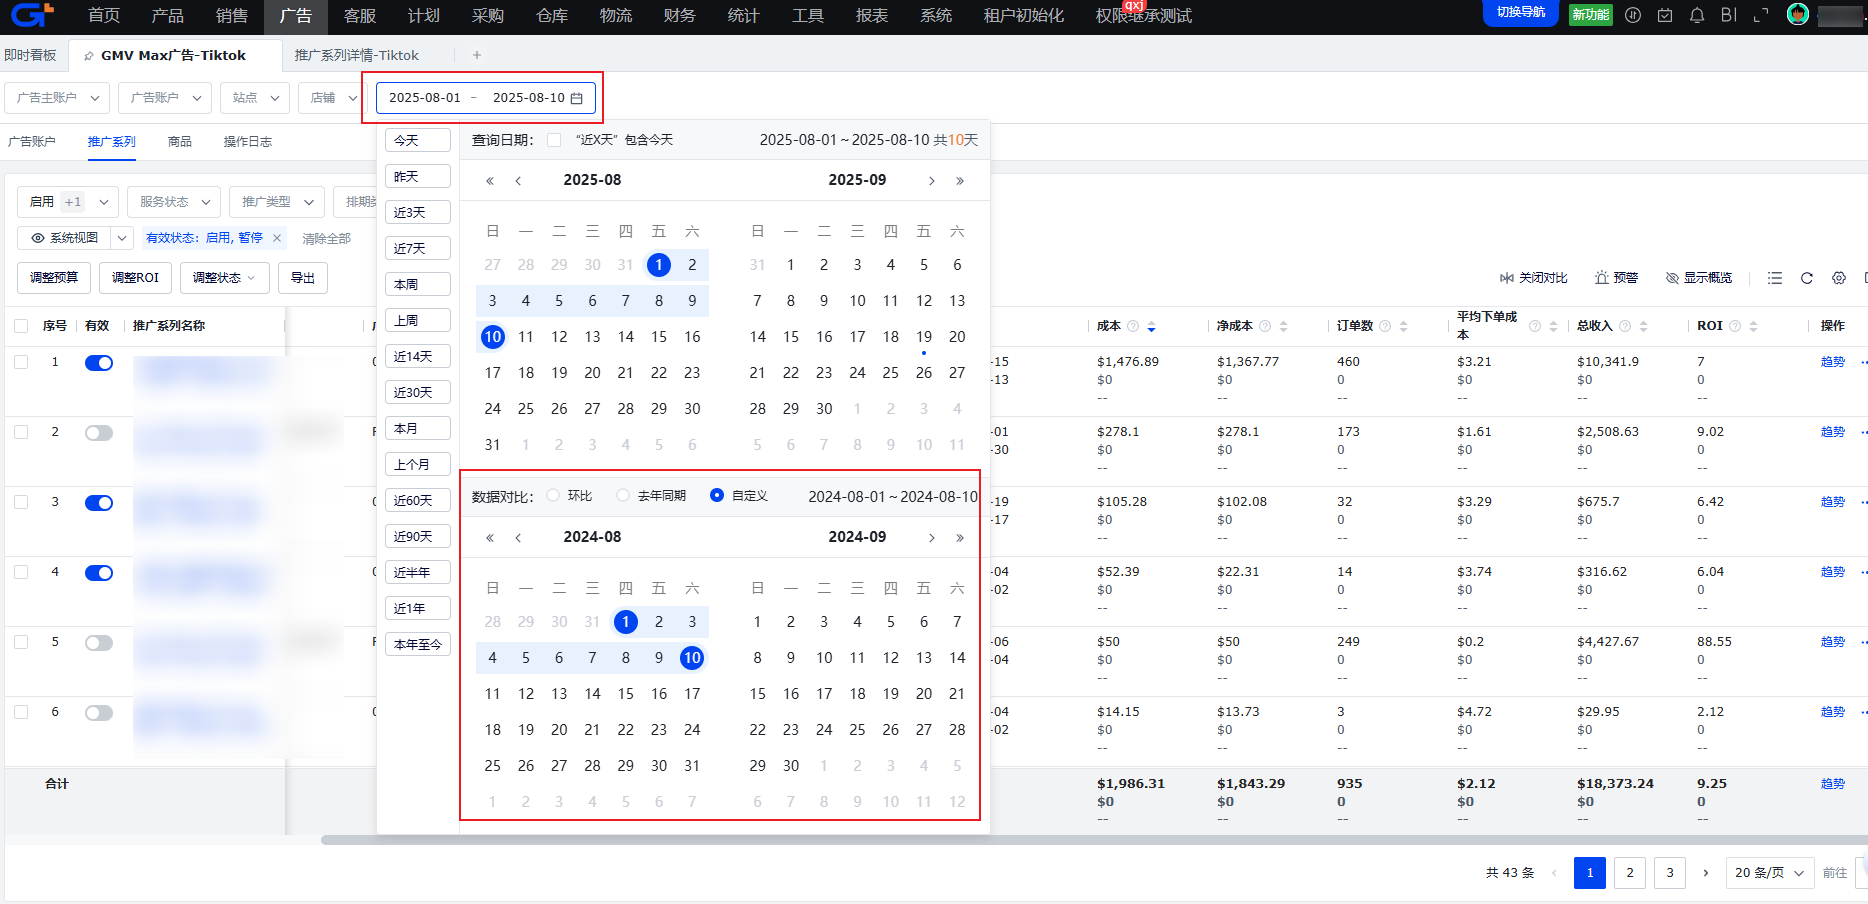Image resolution: width=1868 pixels, height=904 pixels.
Task: Click help icon next to ROI header
Action: tap(1735, 326)
